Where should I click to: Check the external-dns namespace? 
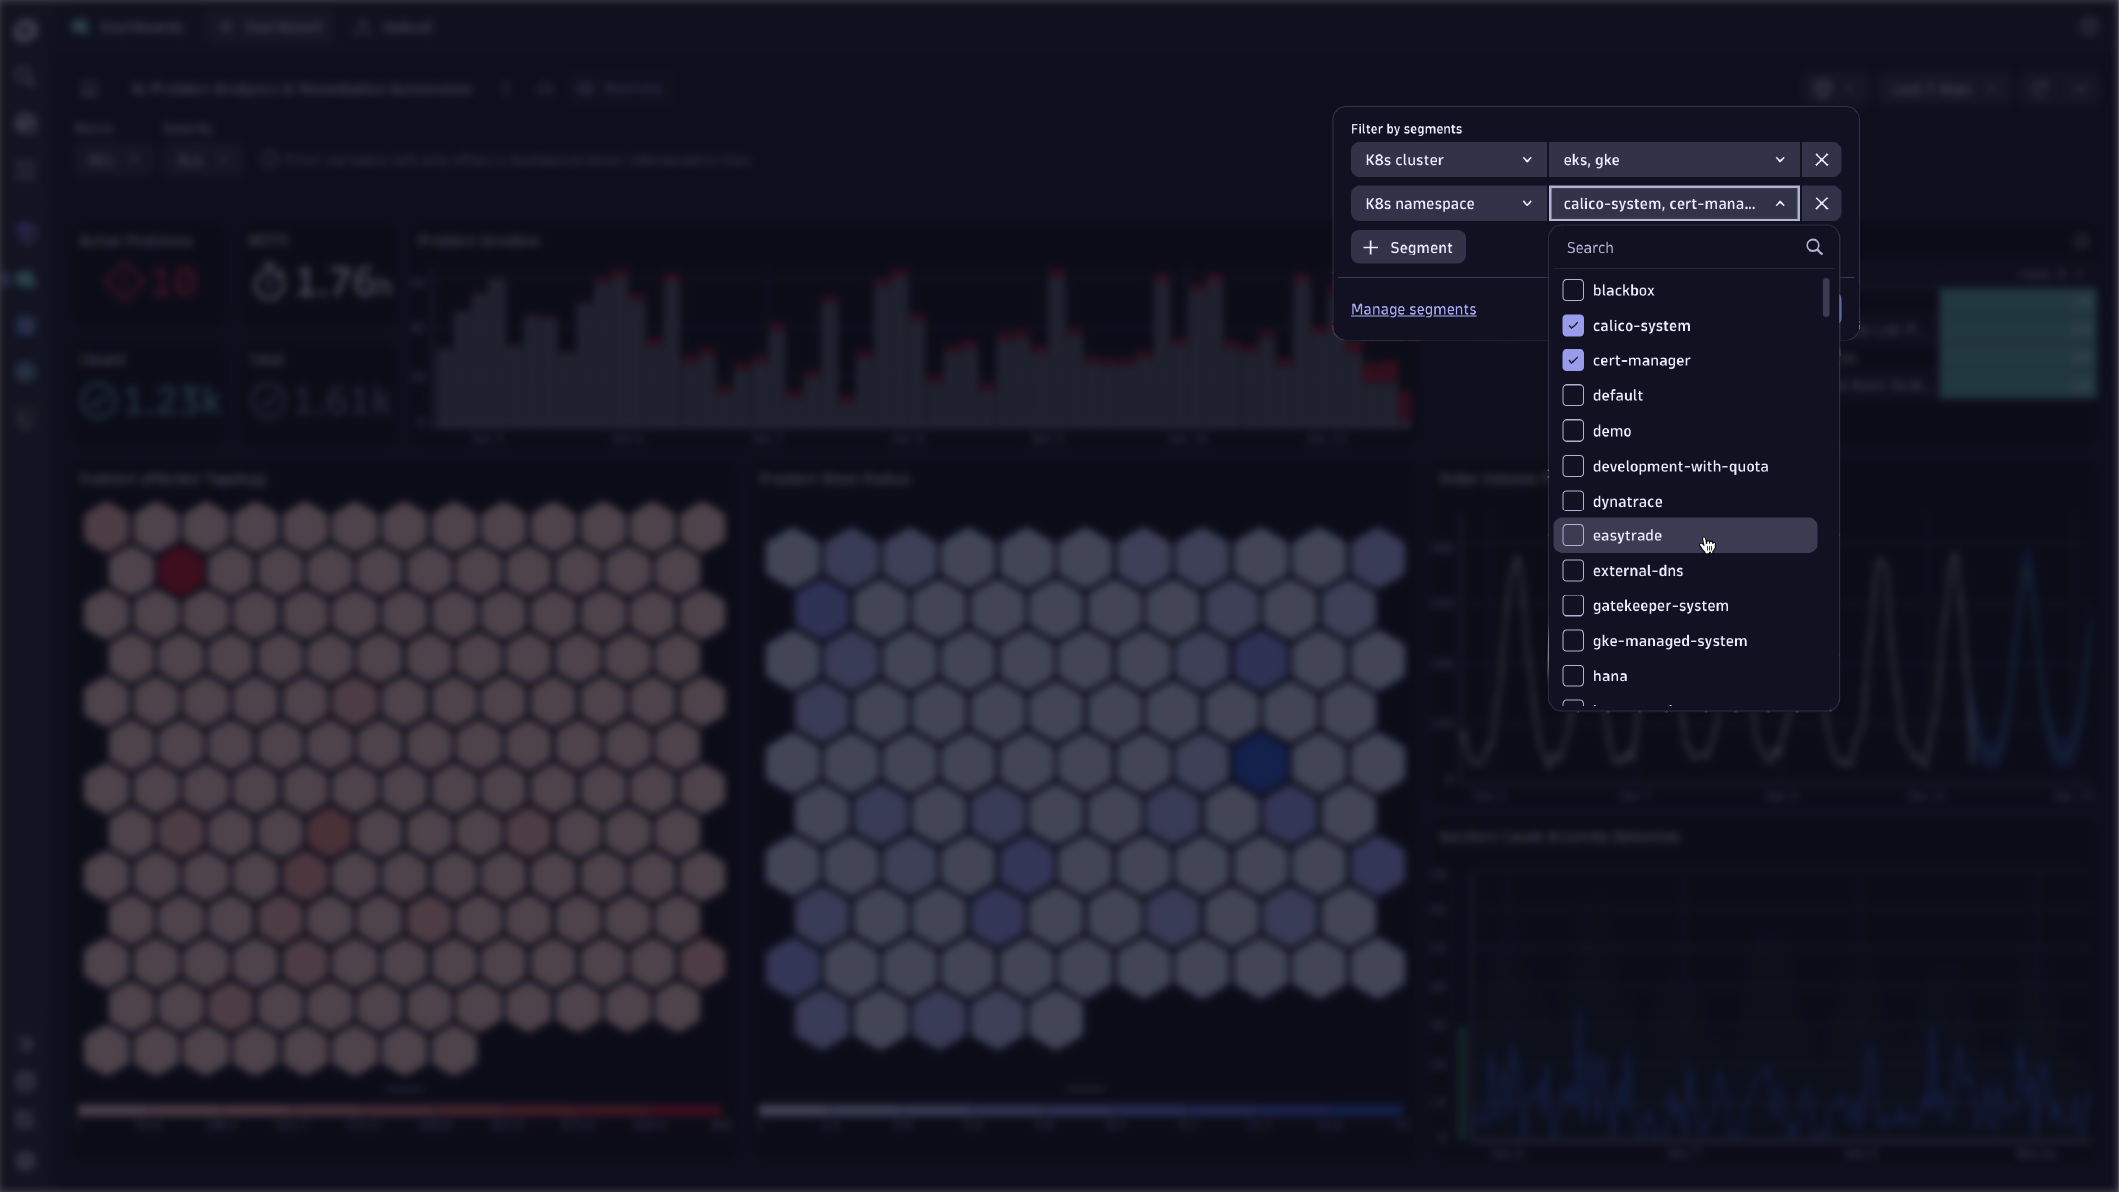pos(1573,571)
